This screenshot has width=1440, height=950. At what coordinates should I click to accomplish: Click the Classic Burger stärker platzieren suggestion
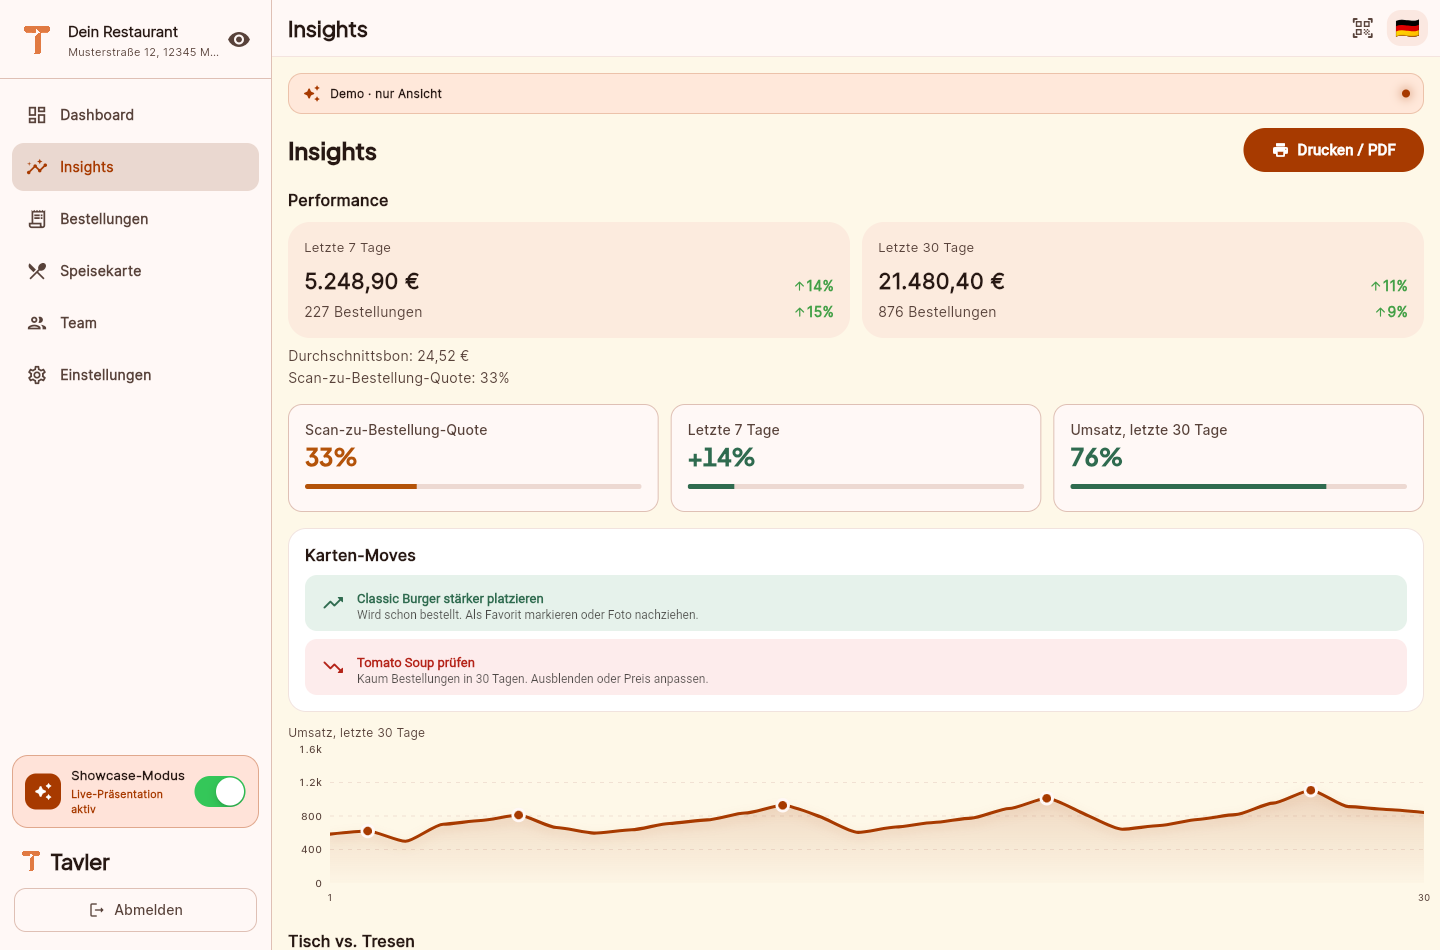tap(856, 603)
